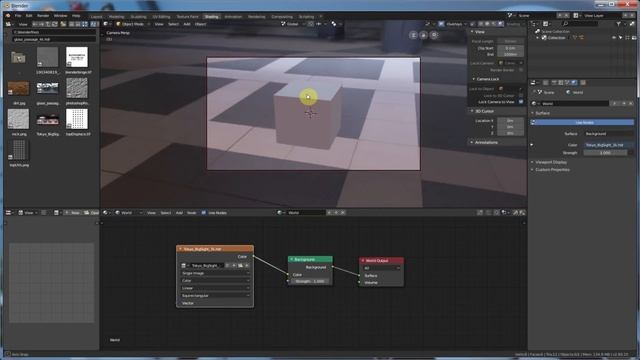Open the Equirectangular projection dropdown on image node

(215, 296)
